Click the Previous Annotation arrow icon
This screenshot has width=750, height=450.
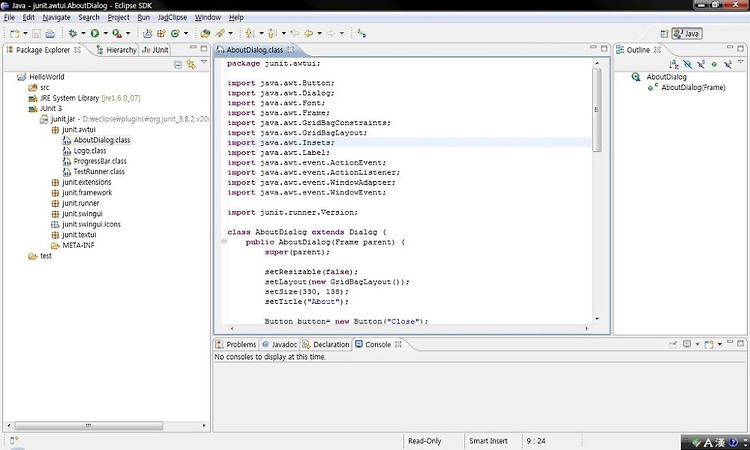pos(272,33)
